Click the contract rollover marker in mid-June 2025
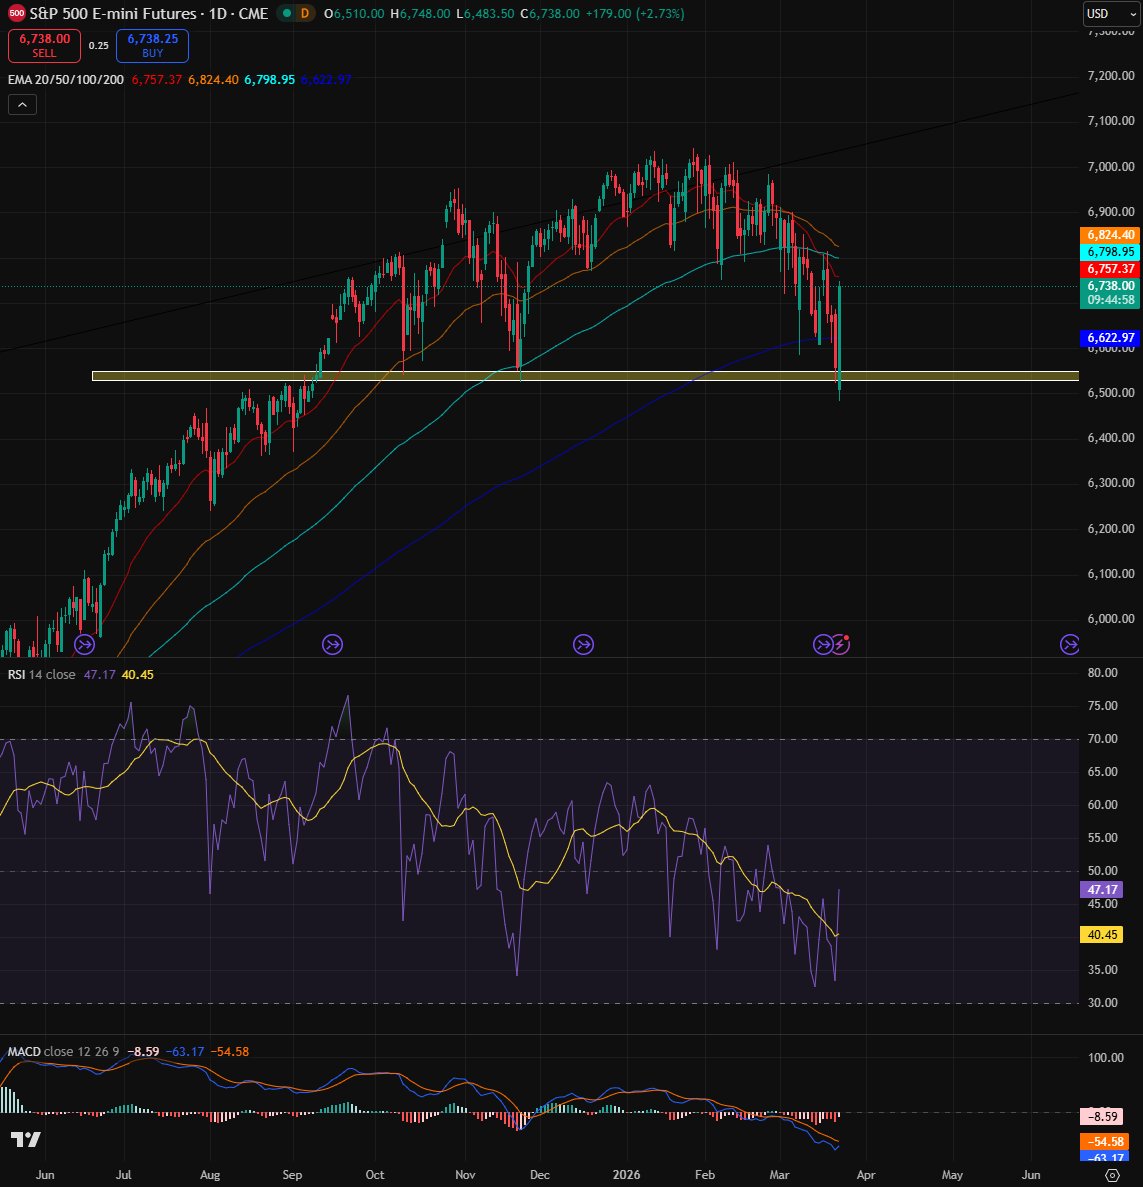This screenshot has height=1187, width=1143. 84,644
